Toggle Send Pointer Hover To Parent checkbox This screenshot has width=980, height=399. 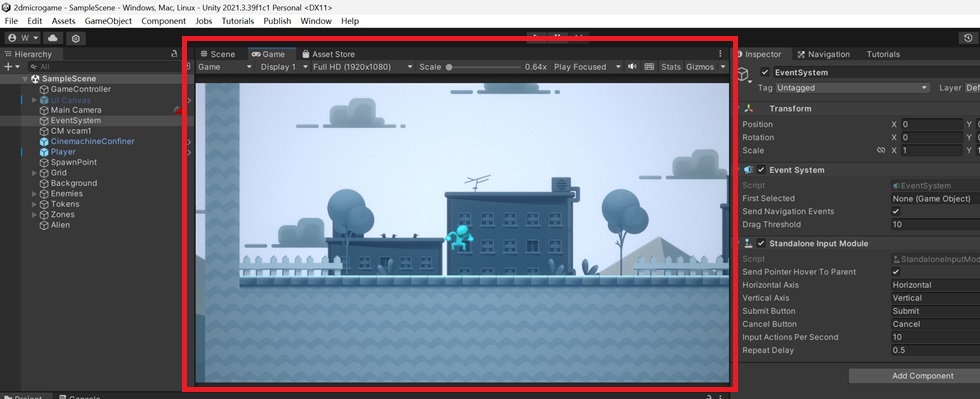pos(896,272)
